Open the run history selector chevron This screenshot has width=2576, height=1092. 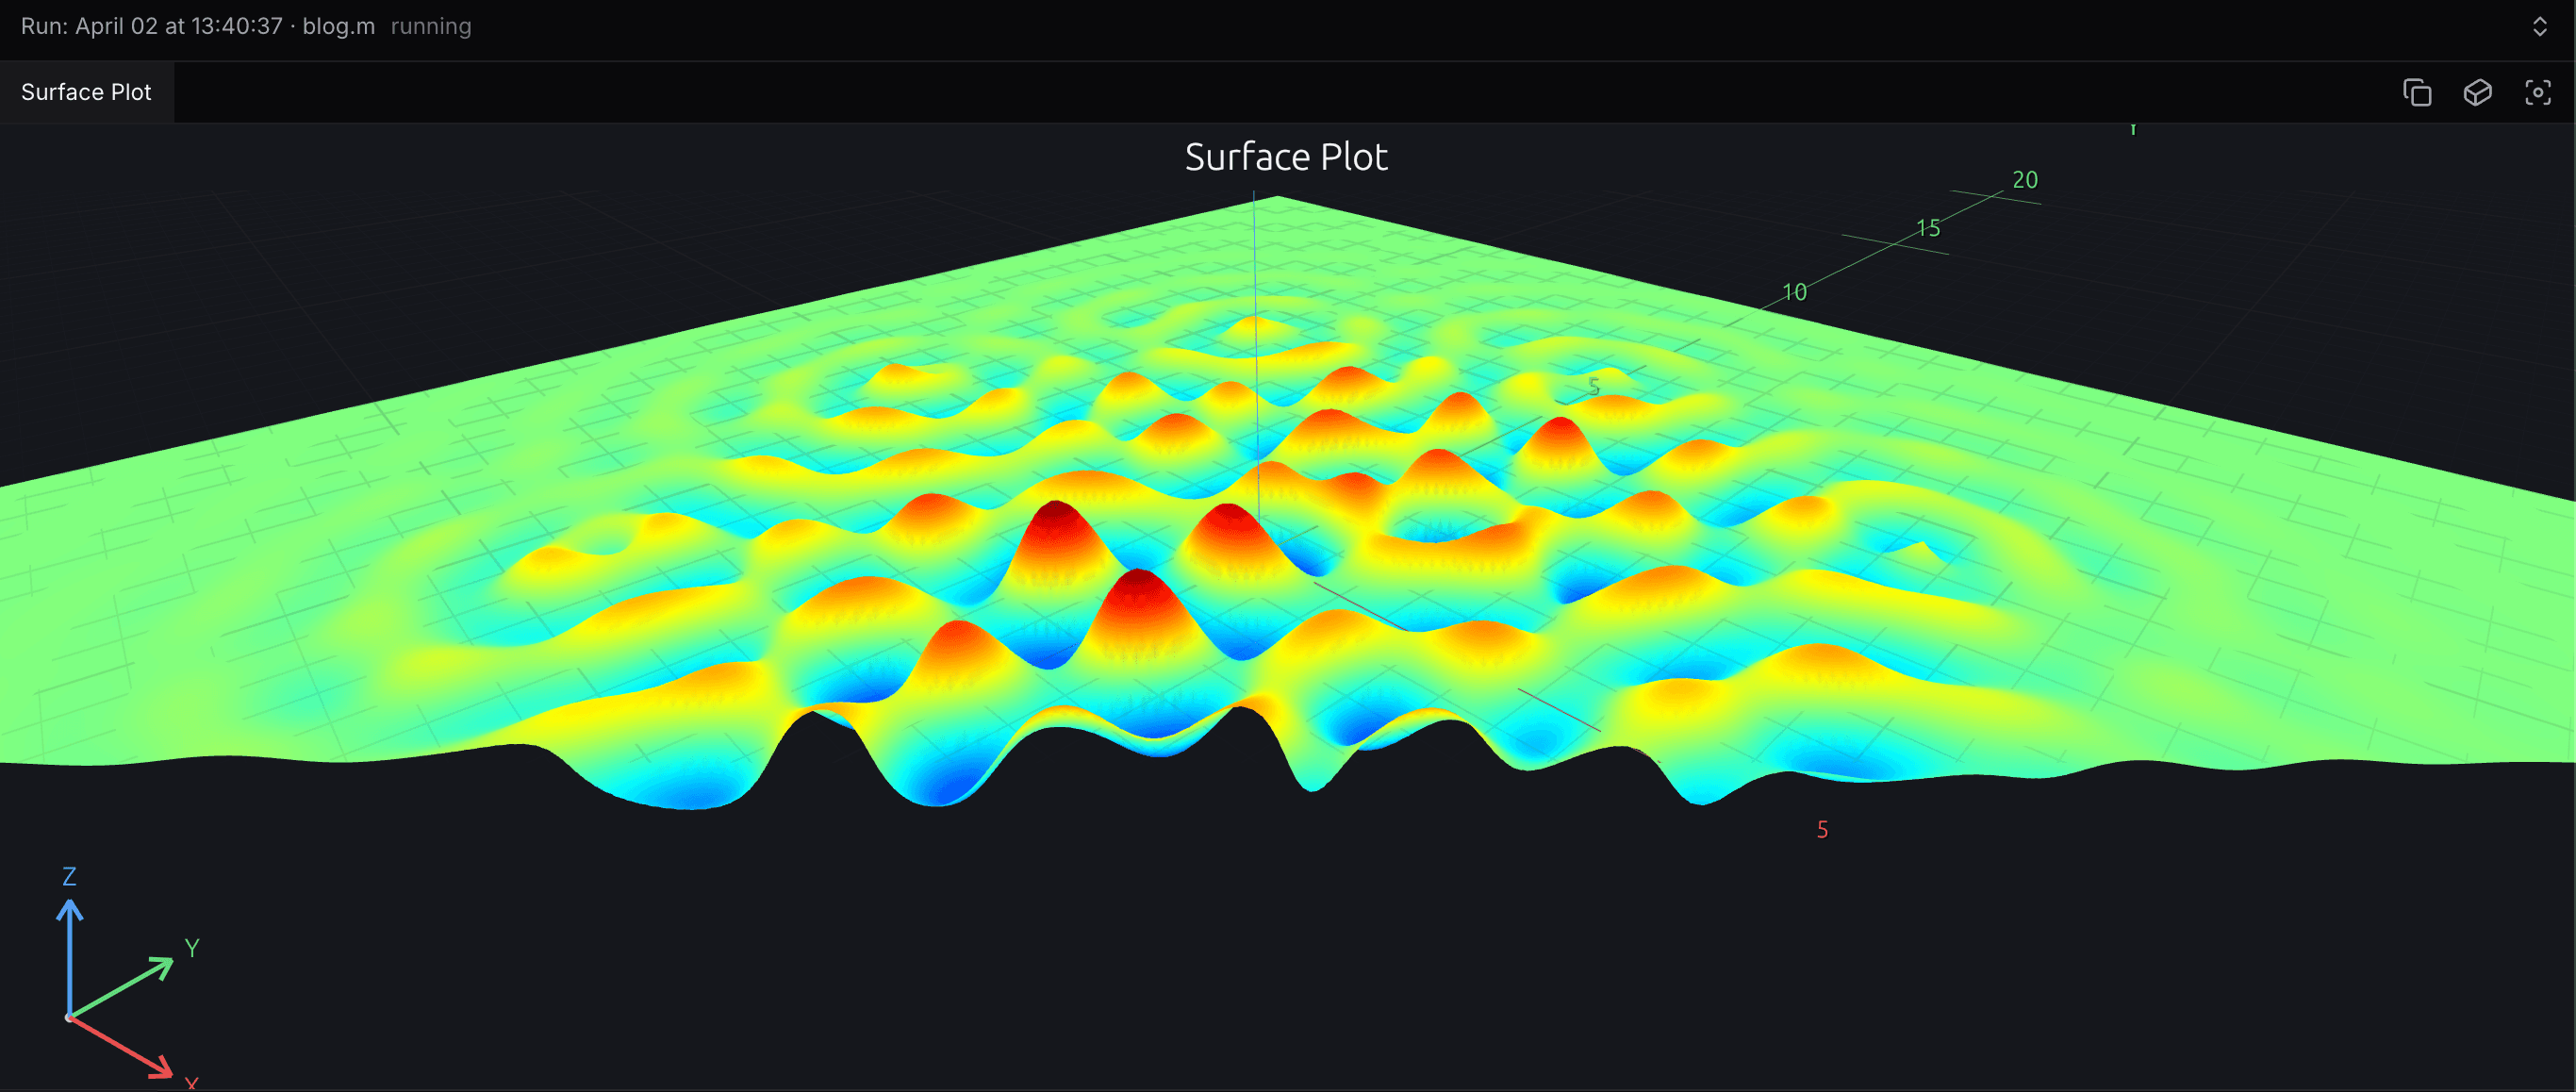point(2539,27)
